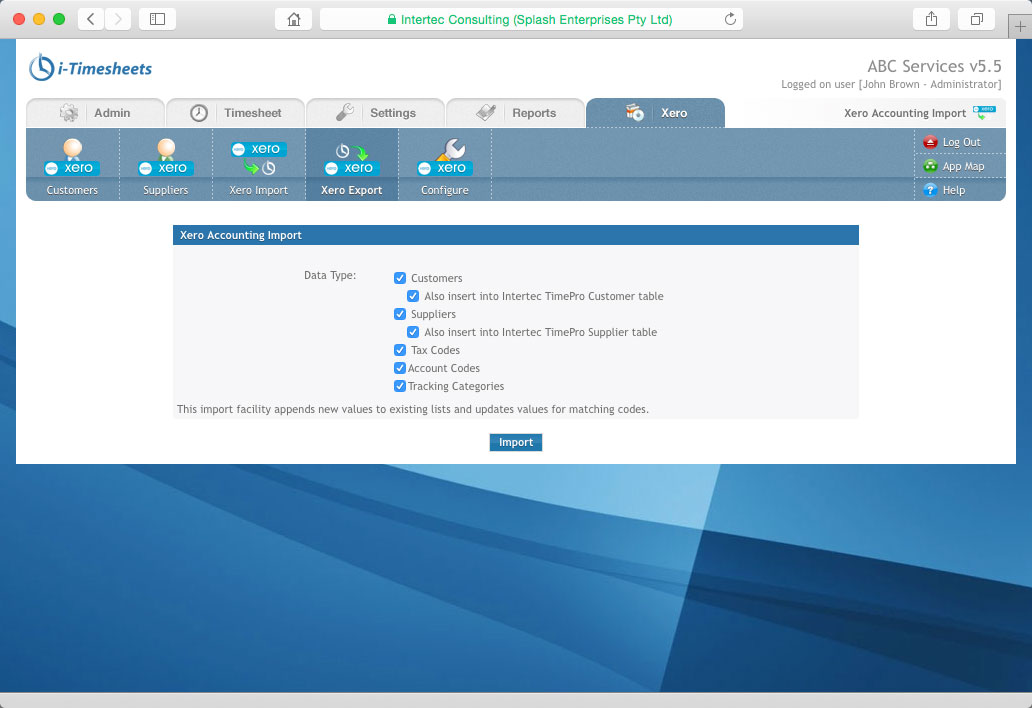Switch to the Admin tab
The image size is (1032, 708).
[95, 113]
